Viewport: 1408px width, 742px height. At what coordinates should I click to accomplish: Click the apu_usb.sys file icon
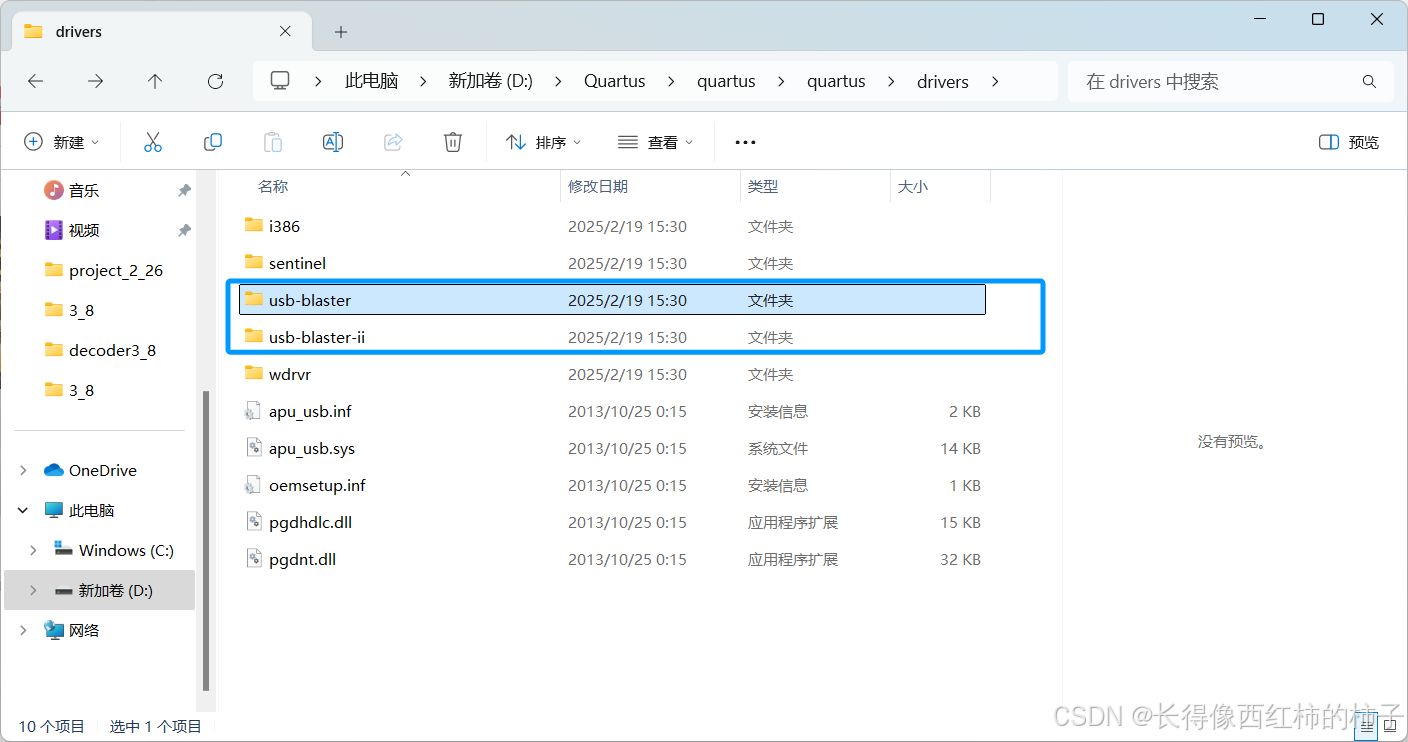coord(253,448)
